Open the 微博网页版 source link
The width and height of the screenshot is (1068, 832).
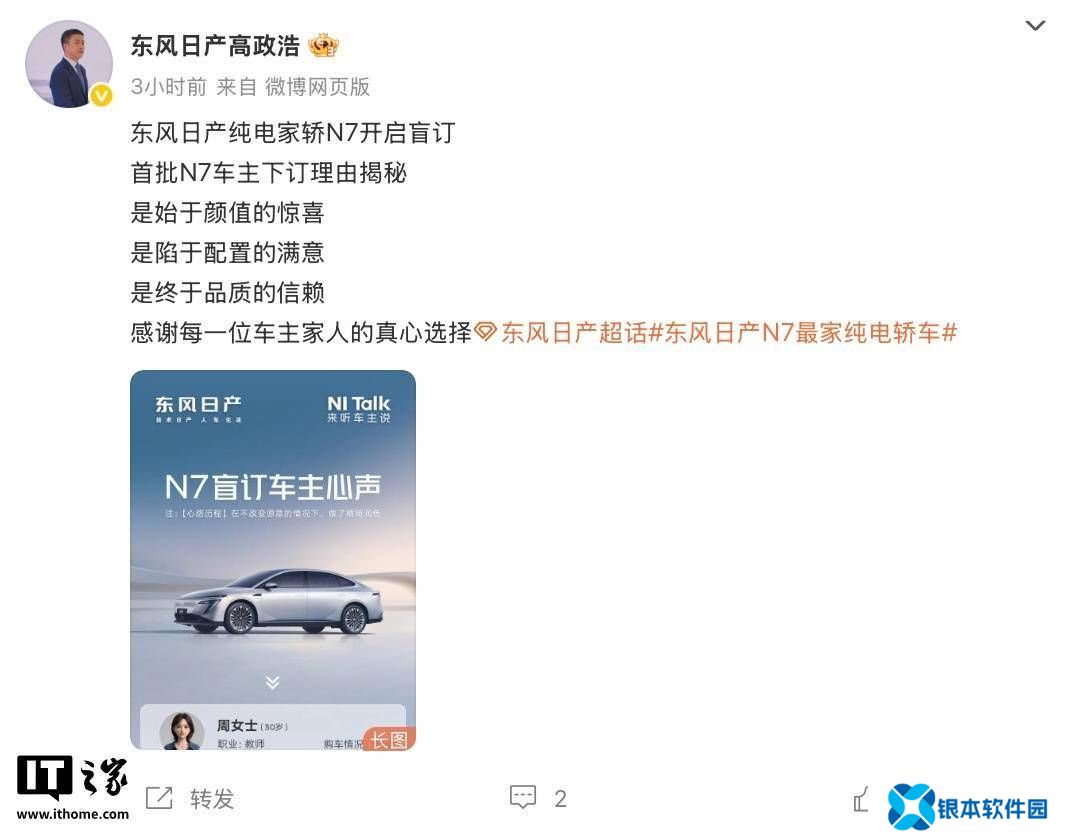pyautogui.click(x=317, y=86)
